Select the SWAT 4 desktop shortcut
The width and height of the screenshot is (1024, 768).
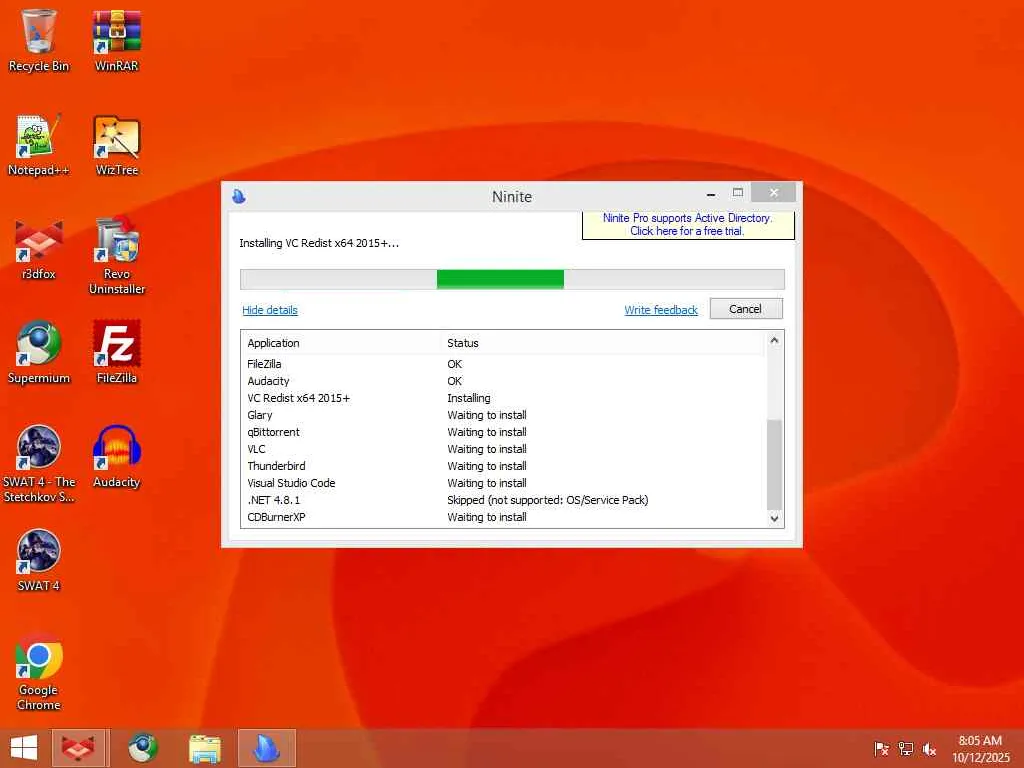[39, 560]
